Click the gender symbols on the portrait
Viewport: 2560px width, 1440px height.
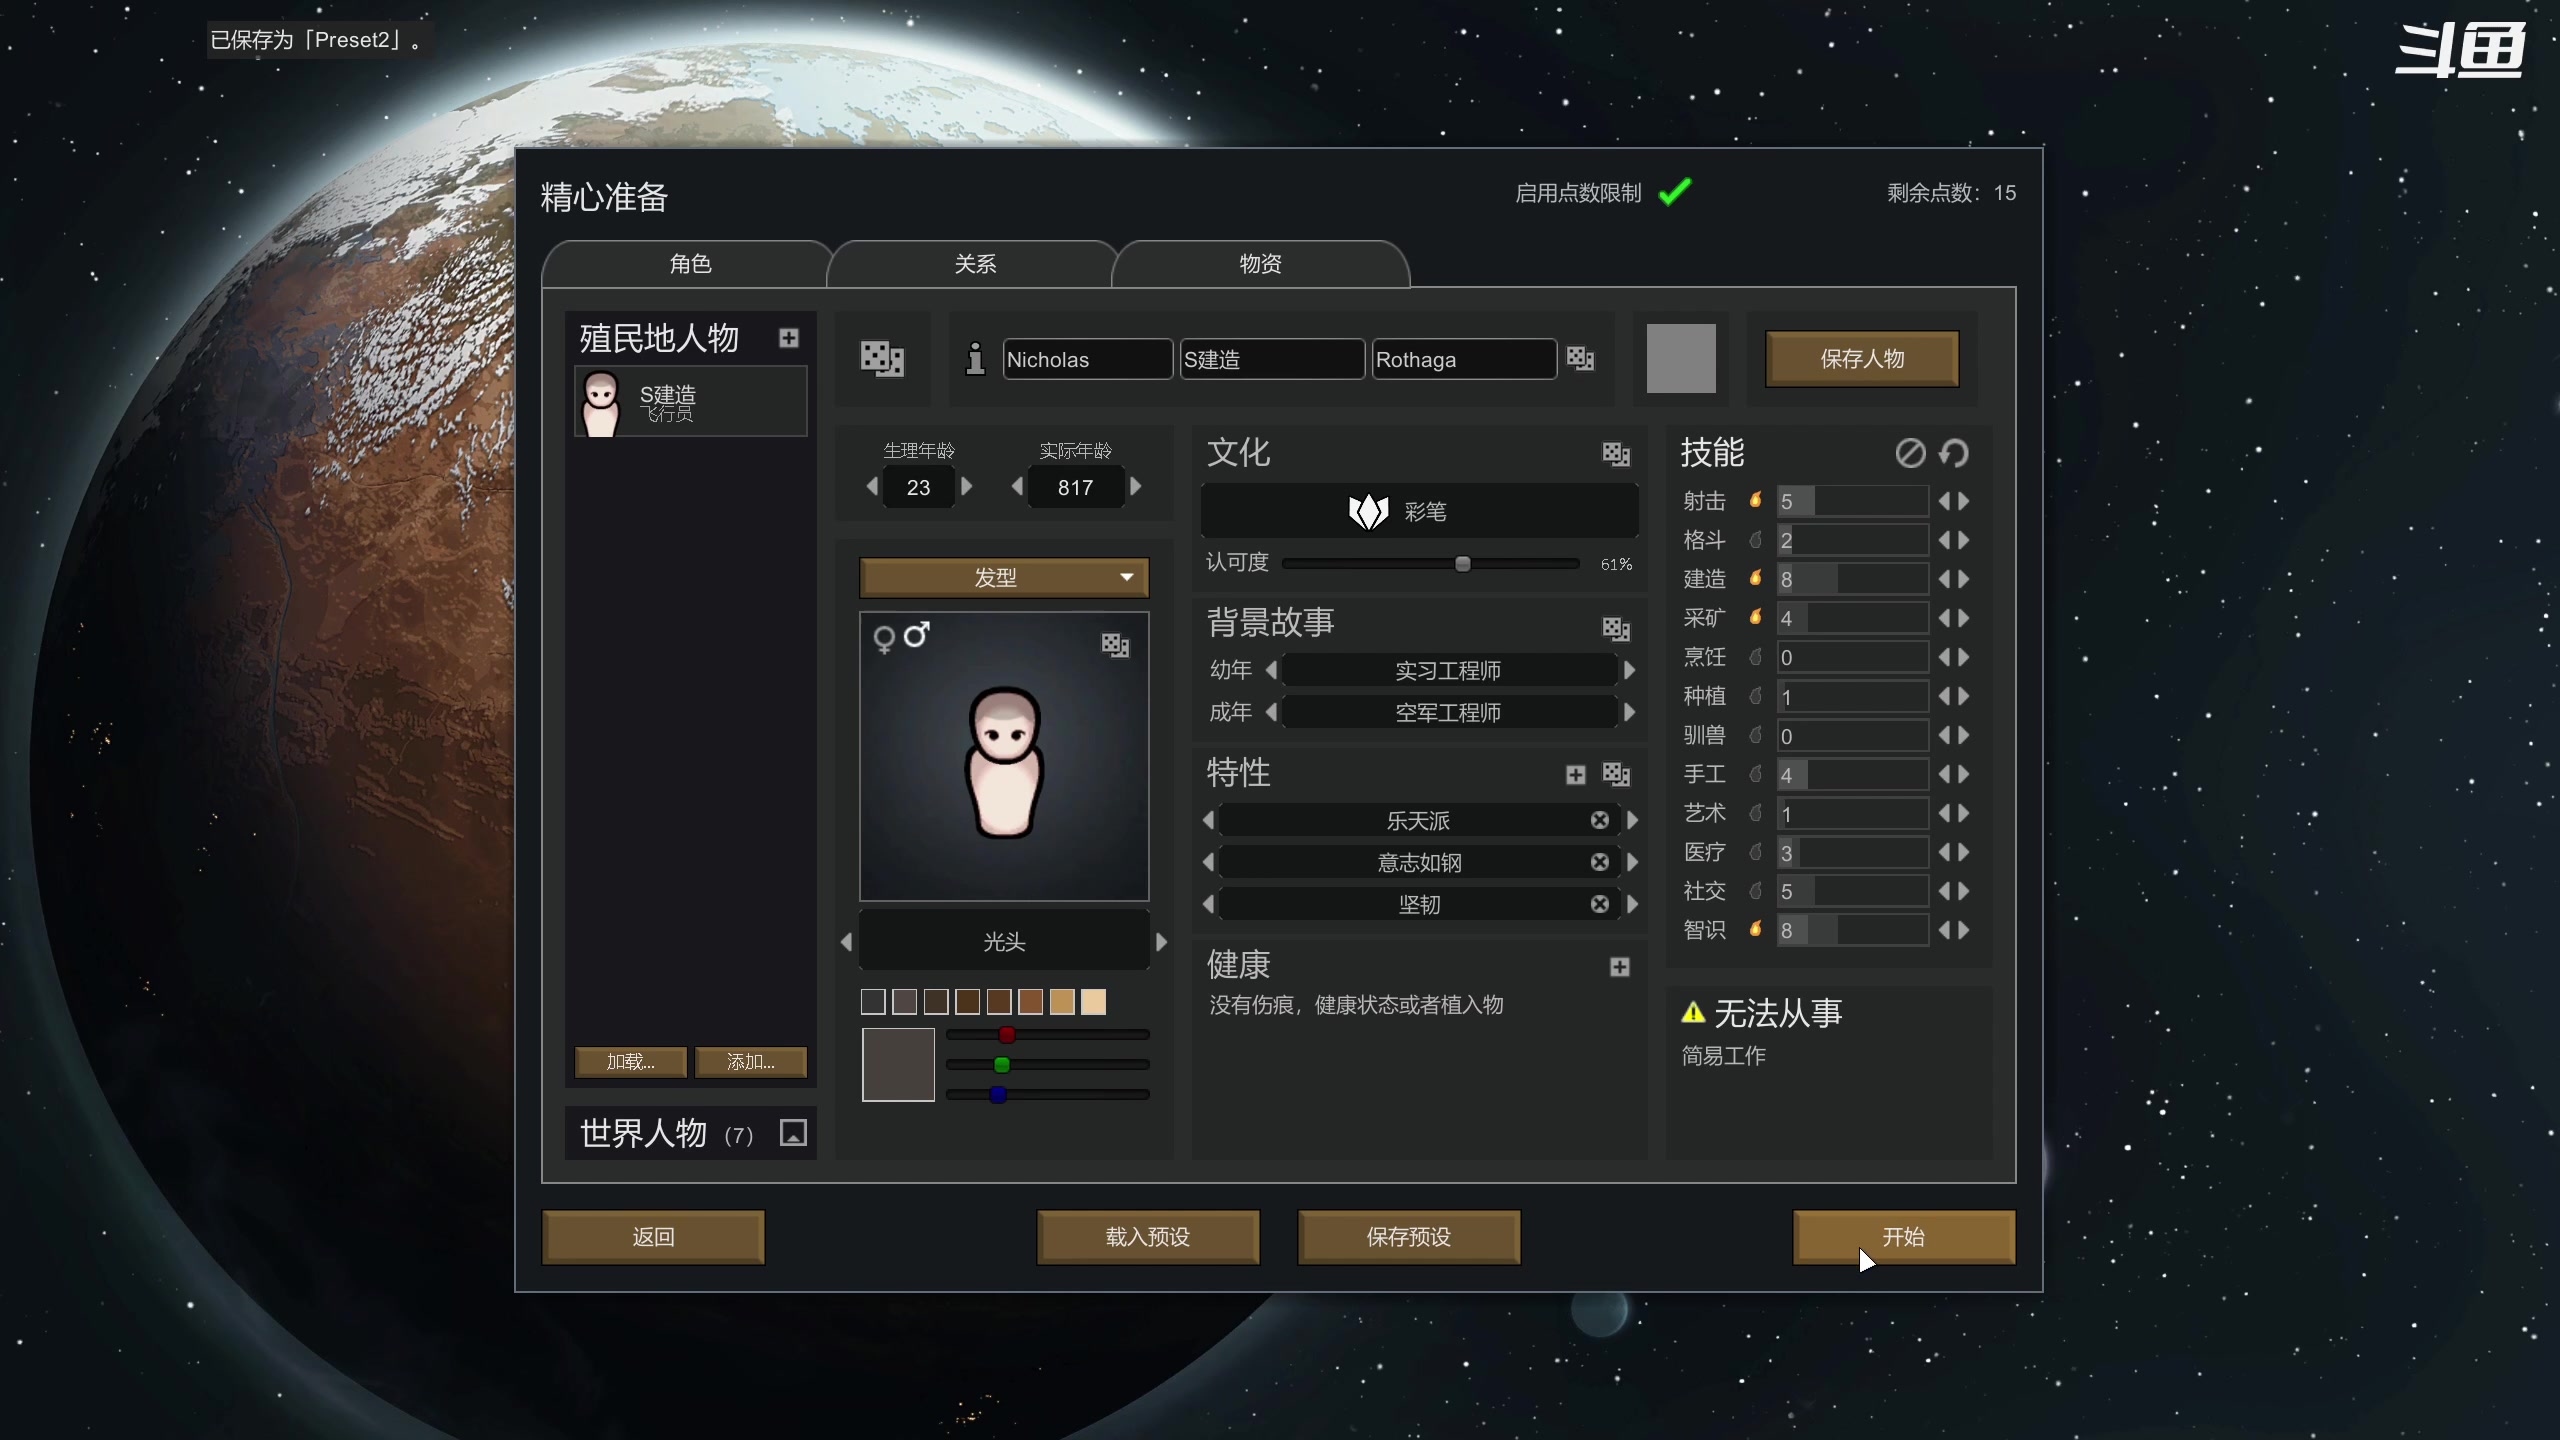click(x=901, y=637)
